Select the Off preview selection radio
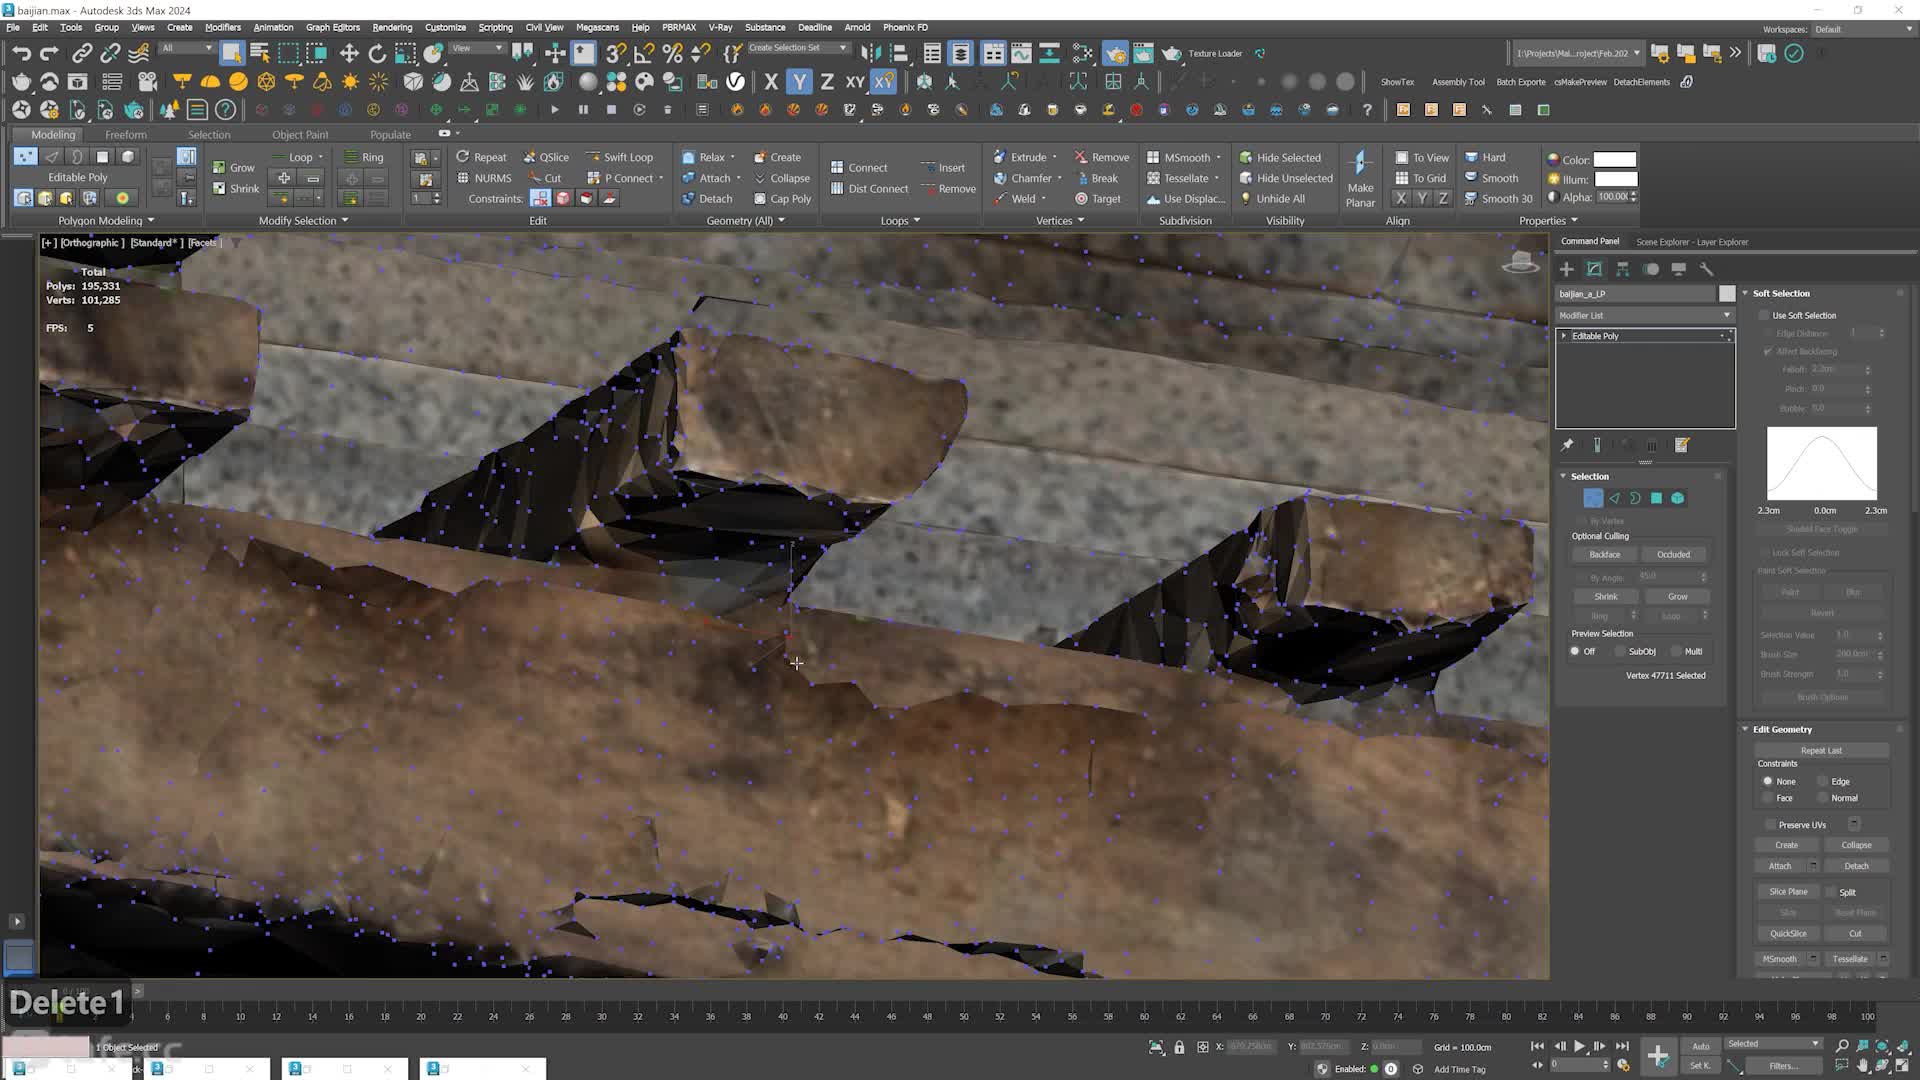 click(x=1575, y=651)
